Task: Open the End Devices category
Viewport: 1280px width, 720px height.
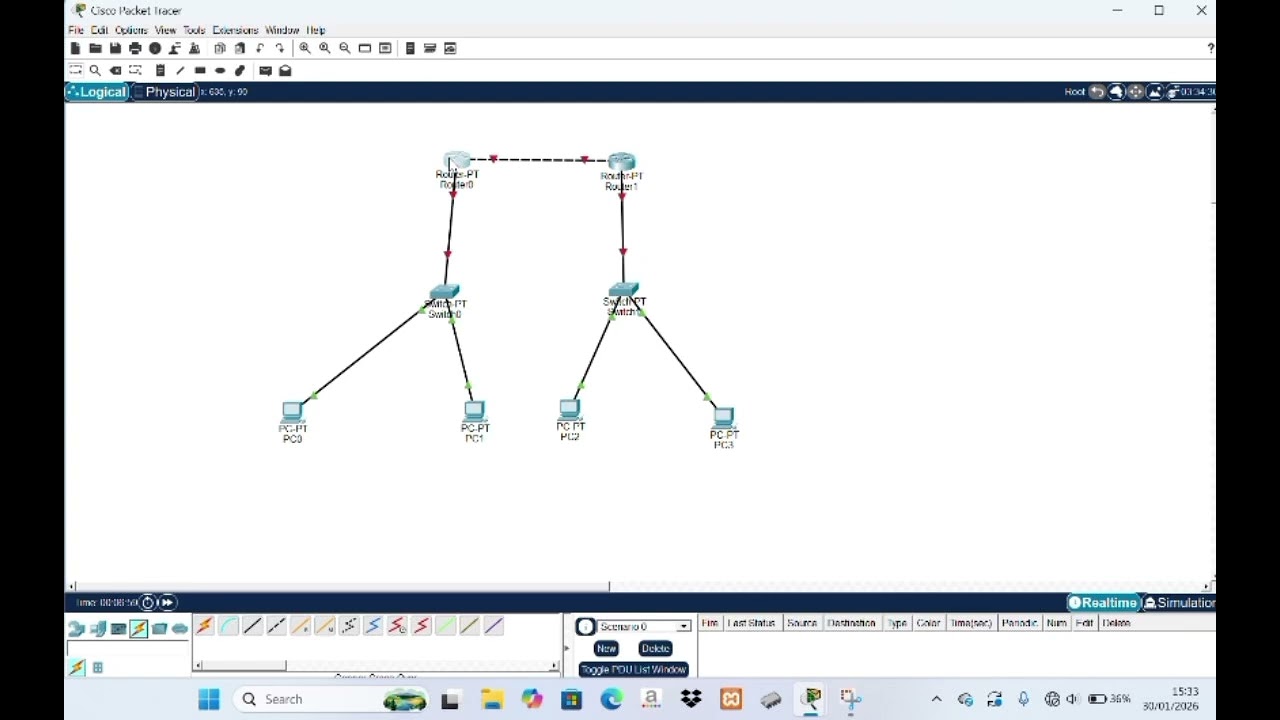Action: [x=97, y=629]
